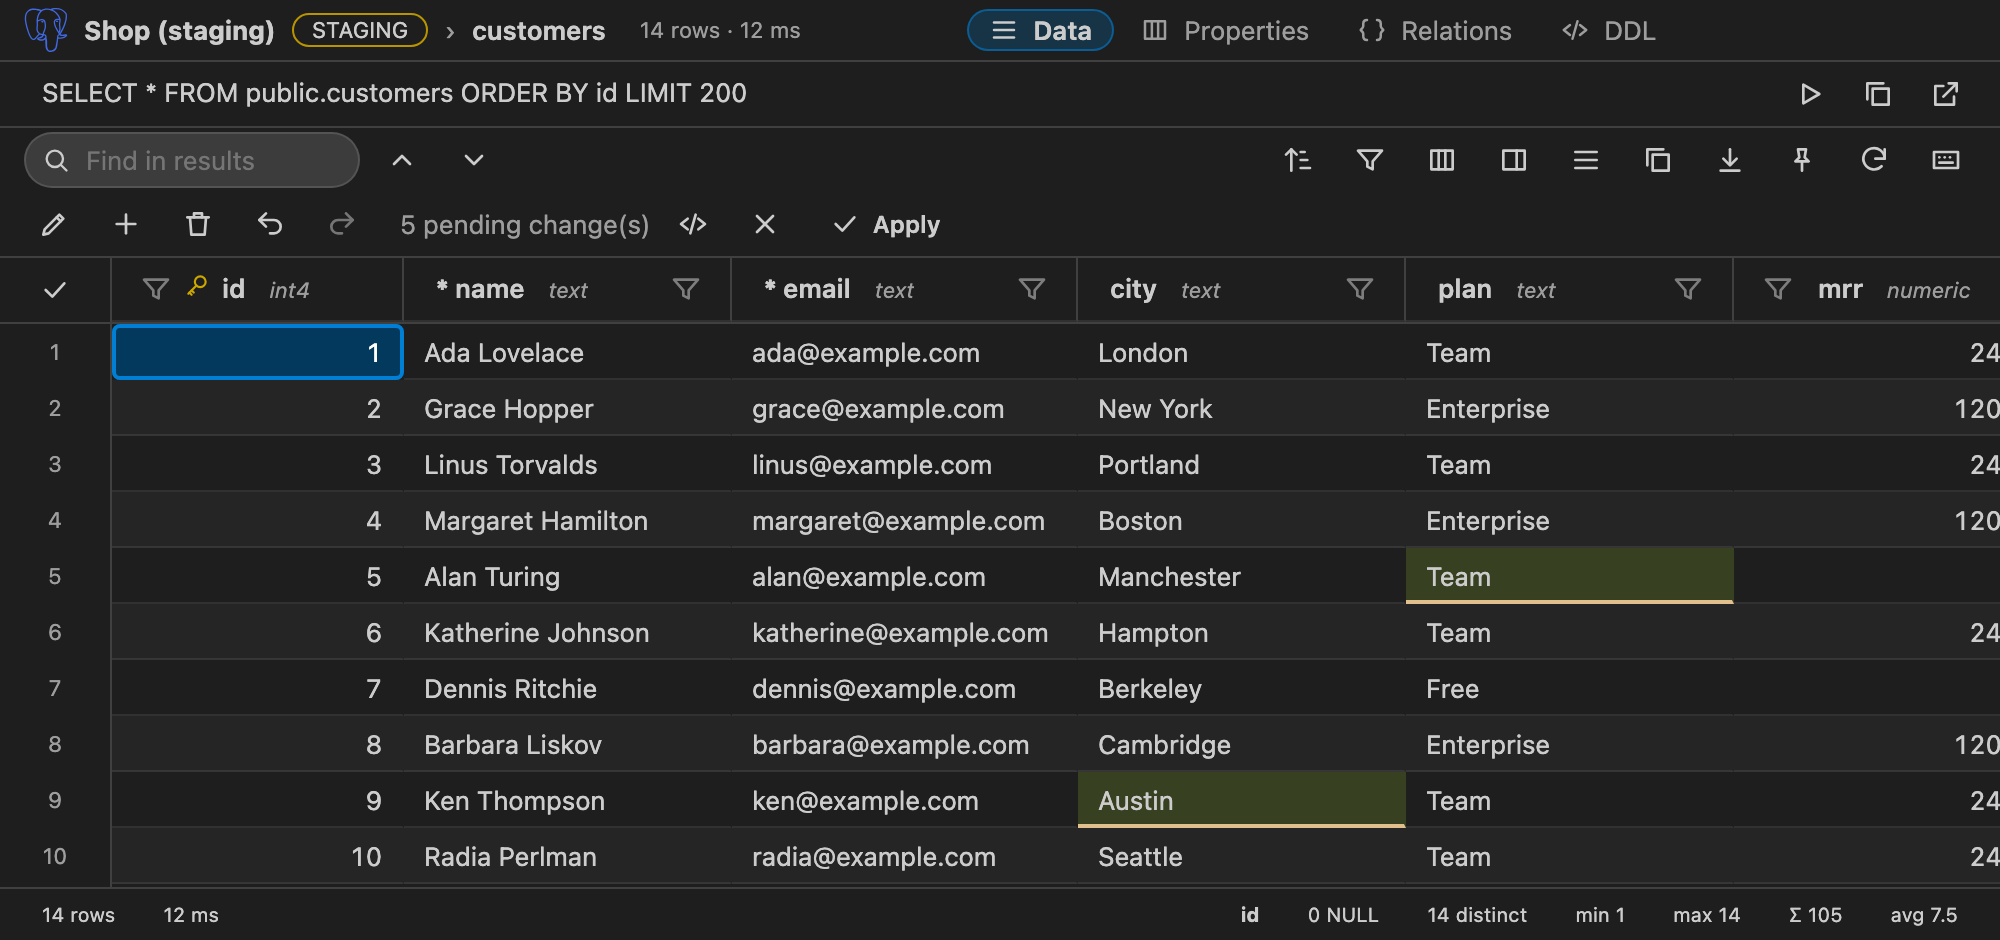Screen dimensions: 2000x940
Task: Add a new row with plus icon
Action: 126,224
